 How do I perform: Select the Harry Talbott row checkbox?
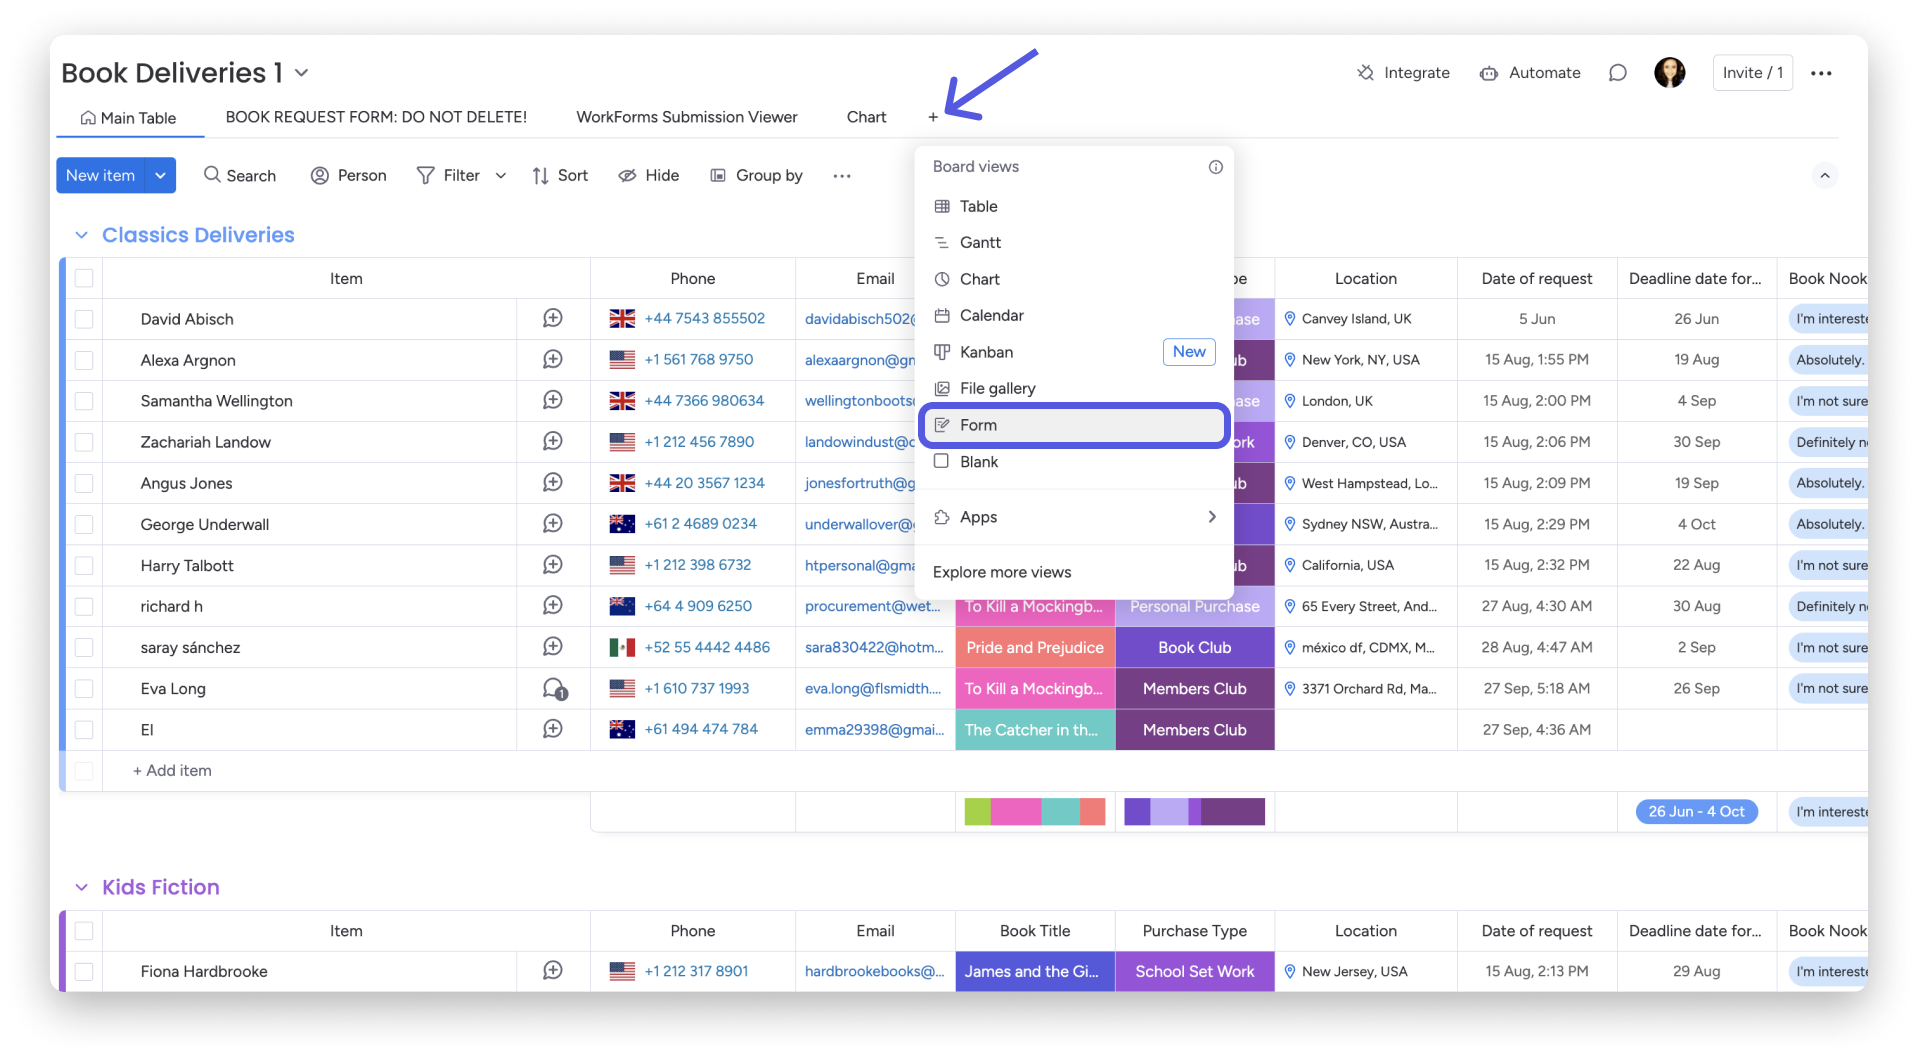coord(84,566)
